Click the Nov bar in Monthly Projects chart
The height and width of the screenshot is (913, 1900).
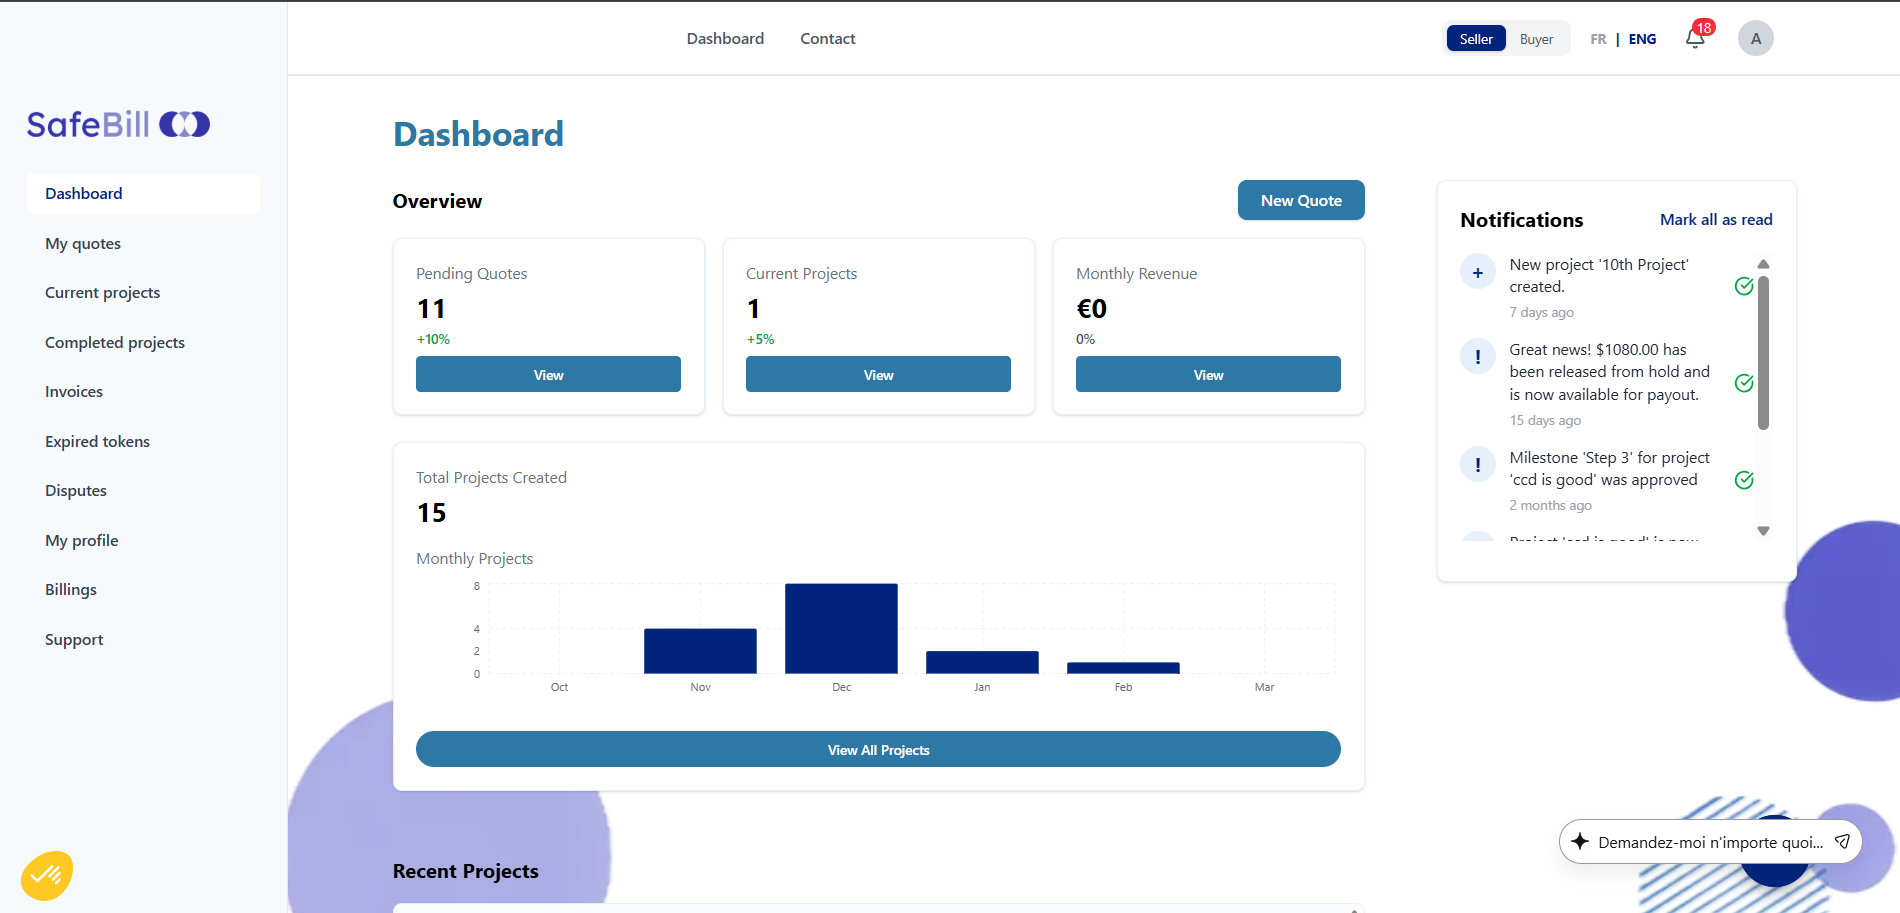[x=700, y=650]
